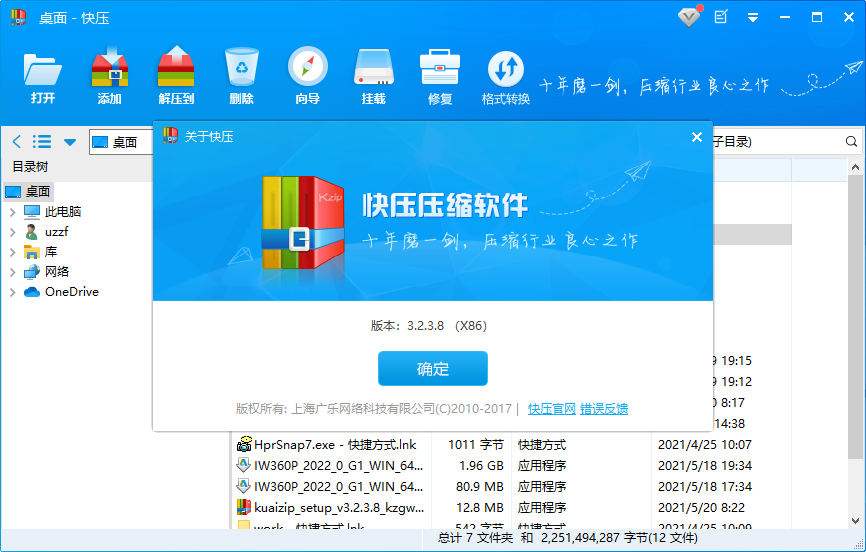Click the status bar total summary text

pyautogui.click(x=568, y=538)
